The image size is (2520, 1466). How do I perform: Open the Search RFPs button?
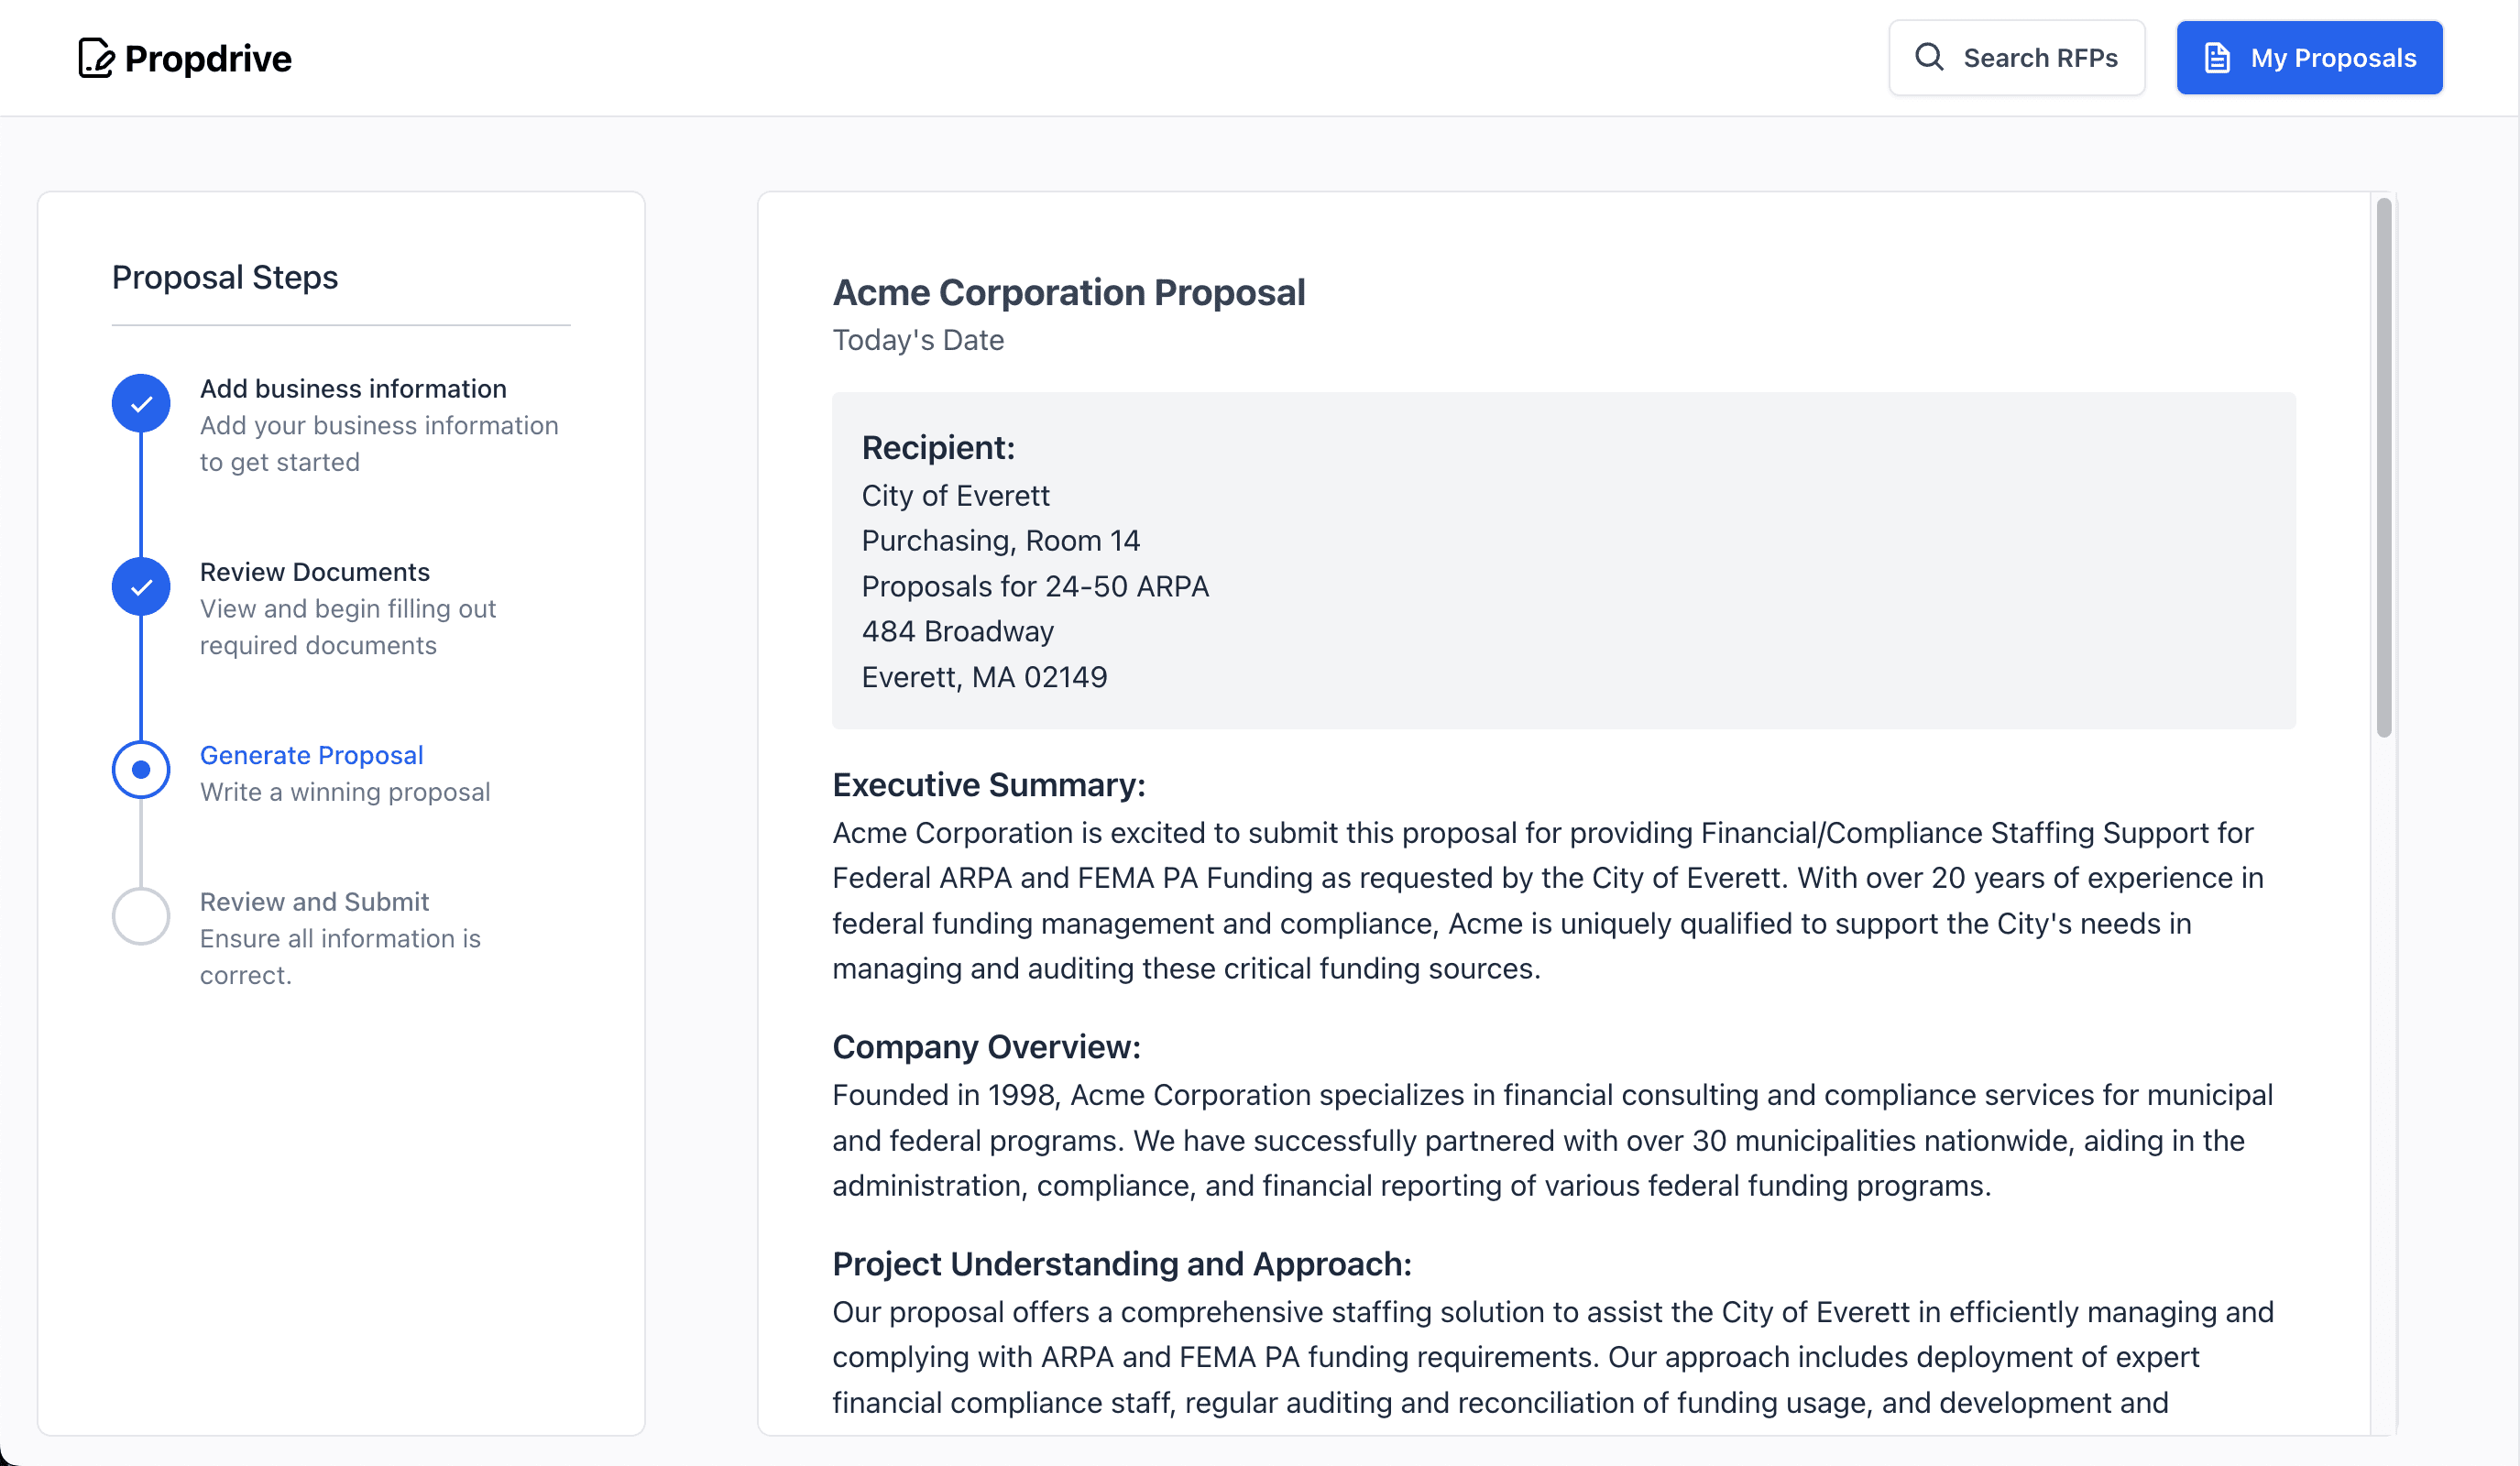coord(2016,58)
